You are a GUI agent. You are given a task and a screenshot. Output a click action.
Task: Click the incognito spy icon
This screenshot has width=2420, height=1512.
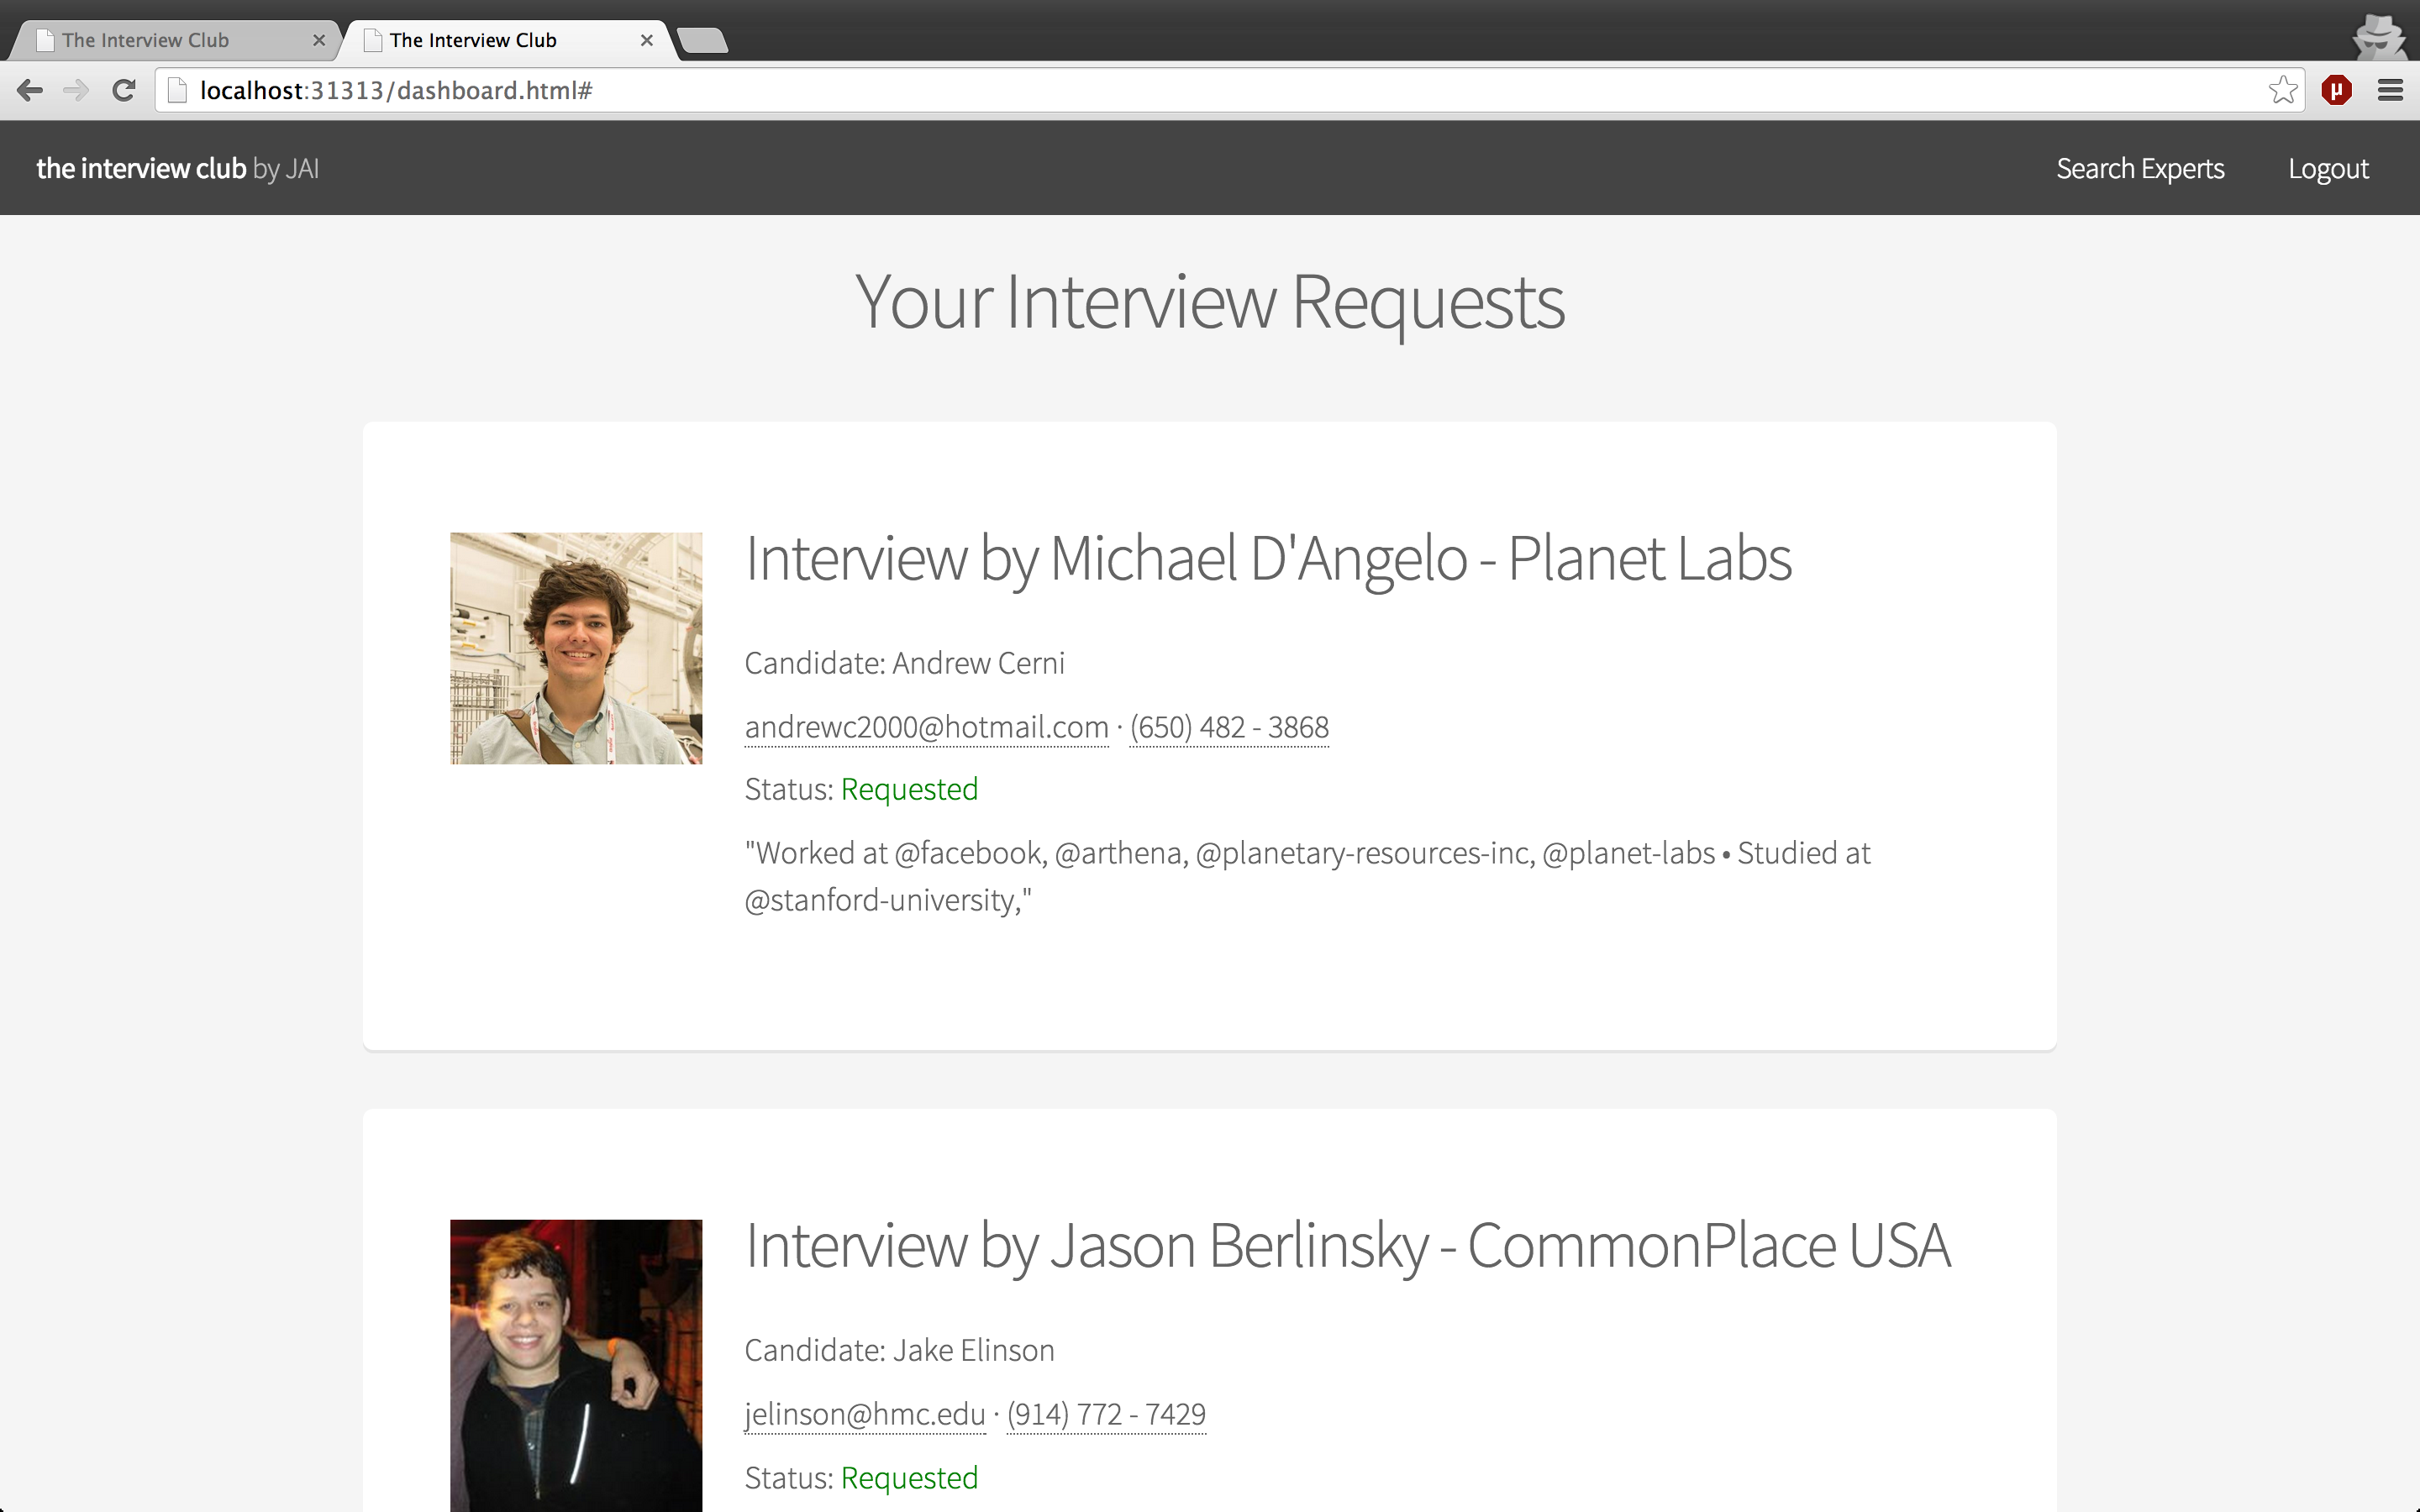tap(2379, 36)
